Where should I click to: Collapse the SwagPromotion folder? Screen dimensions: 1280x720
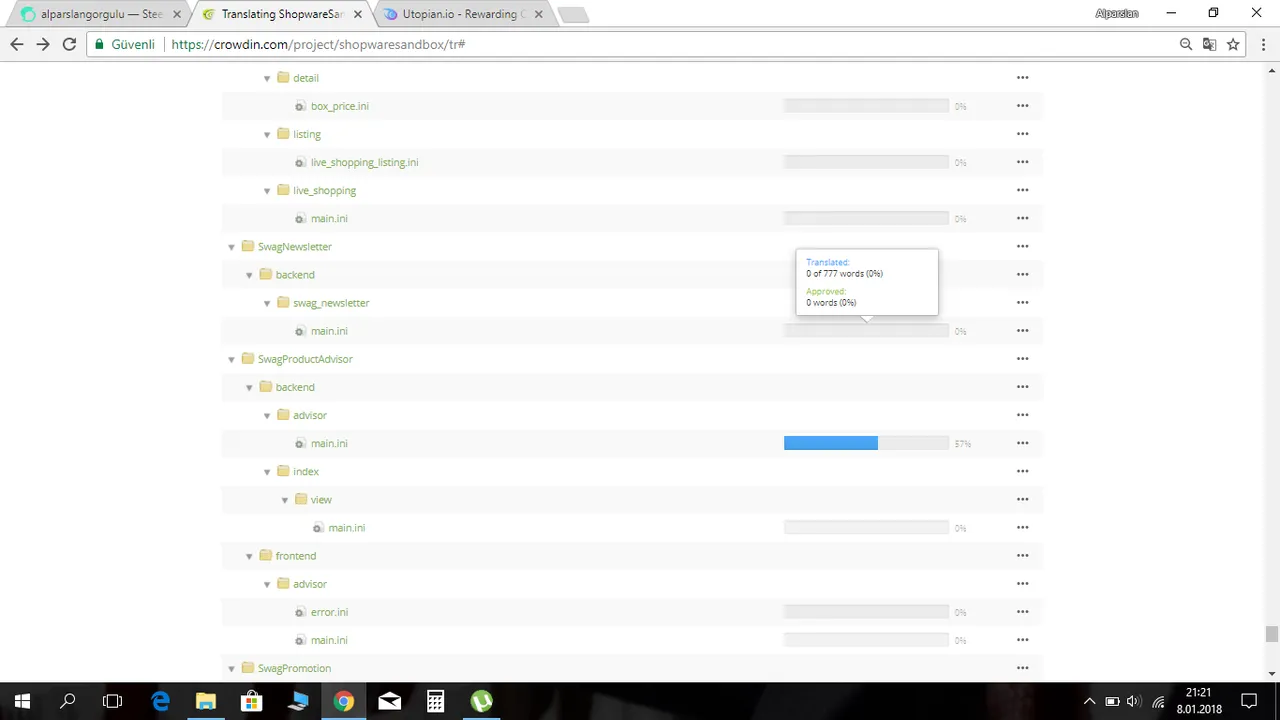coord(232,668)
